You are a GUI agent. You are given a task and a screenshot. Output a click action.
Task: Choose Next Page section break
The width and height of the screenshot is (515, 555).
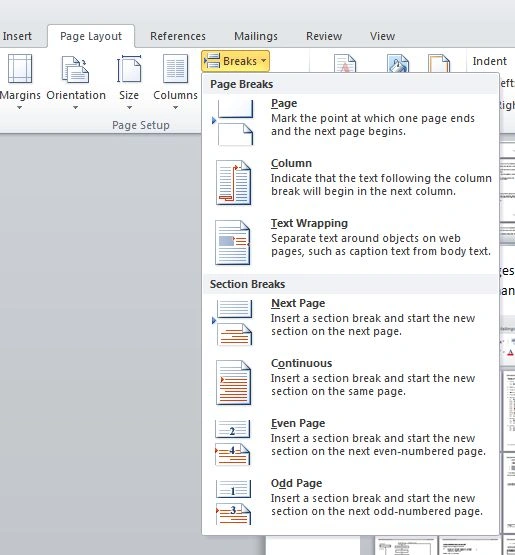point(350,322)
